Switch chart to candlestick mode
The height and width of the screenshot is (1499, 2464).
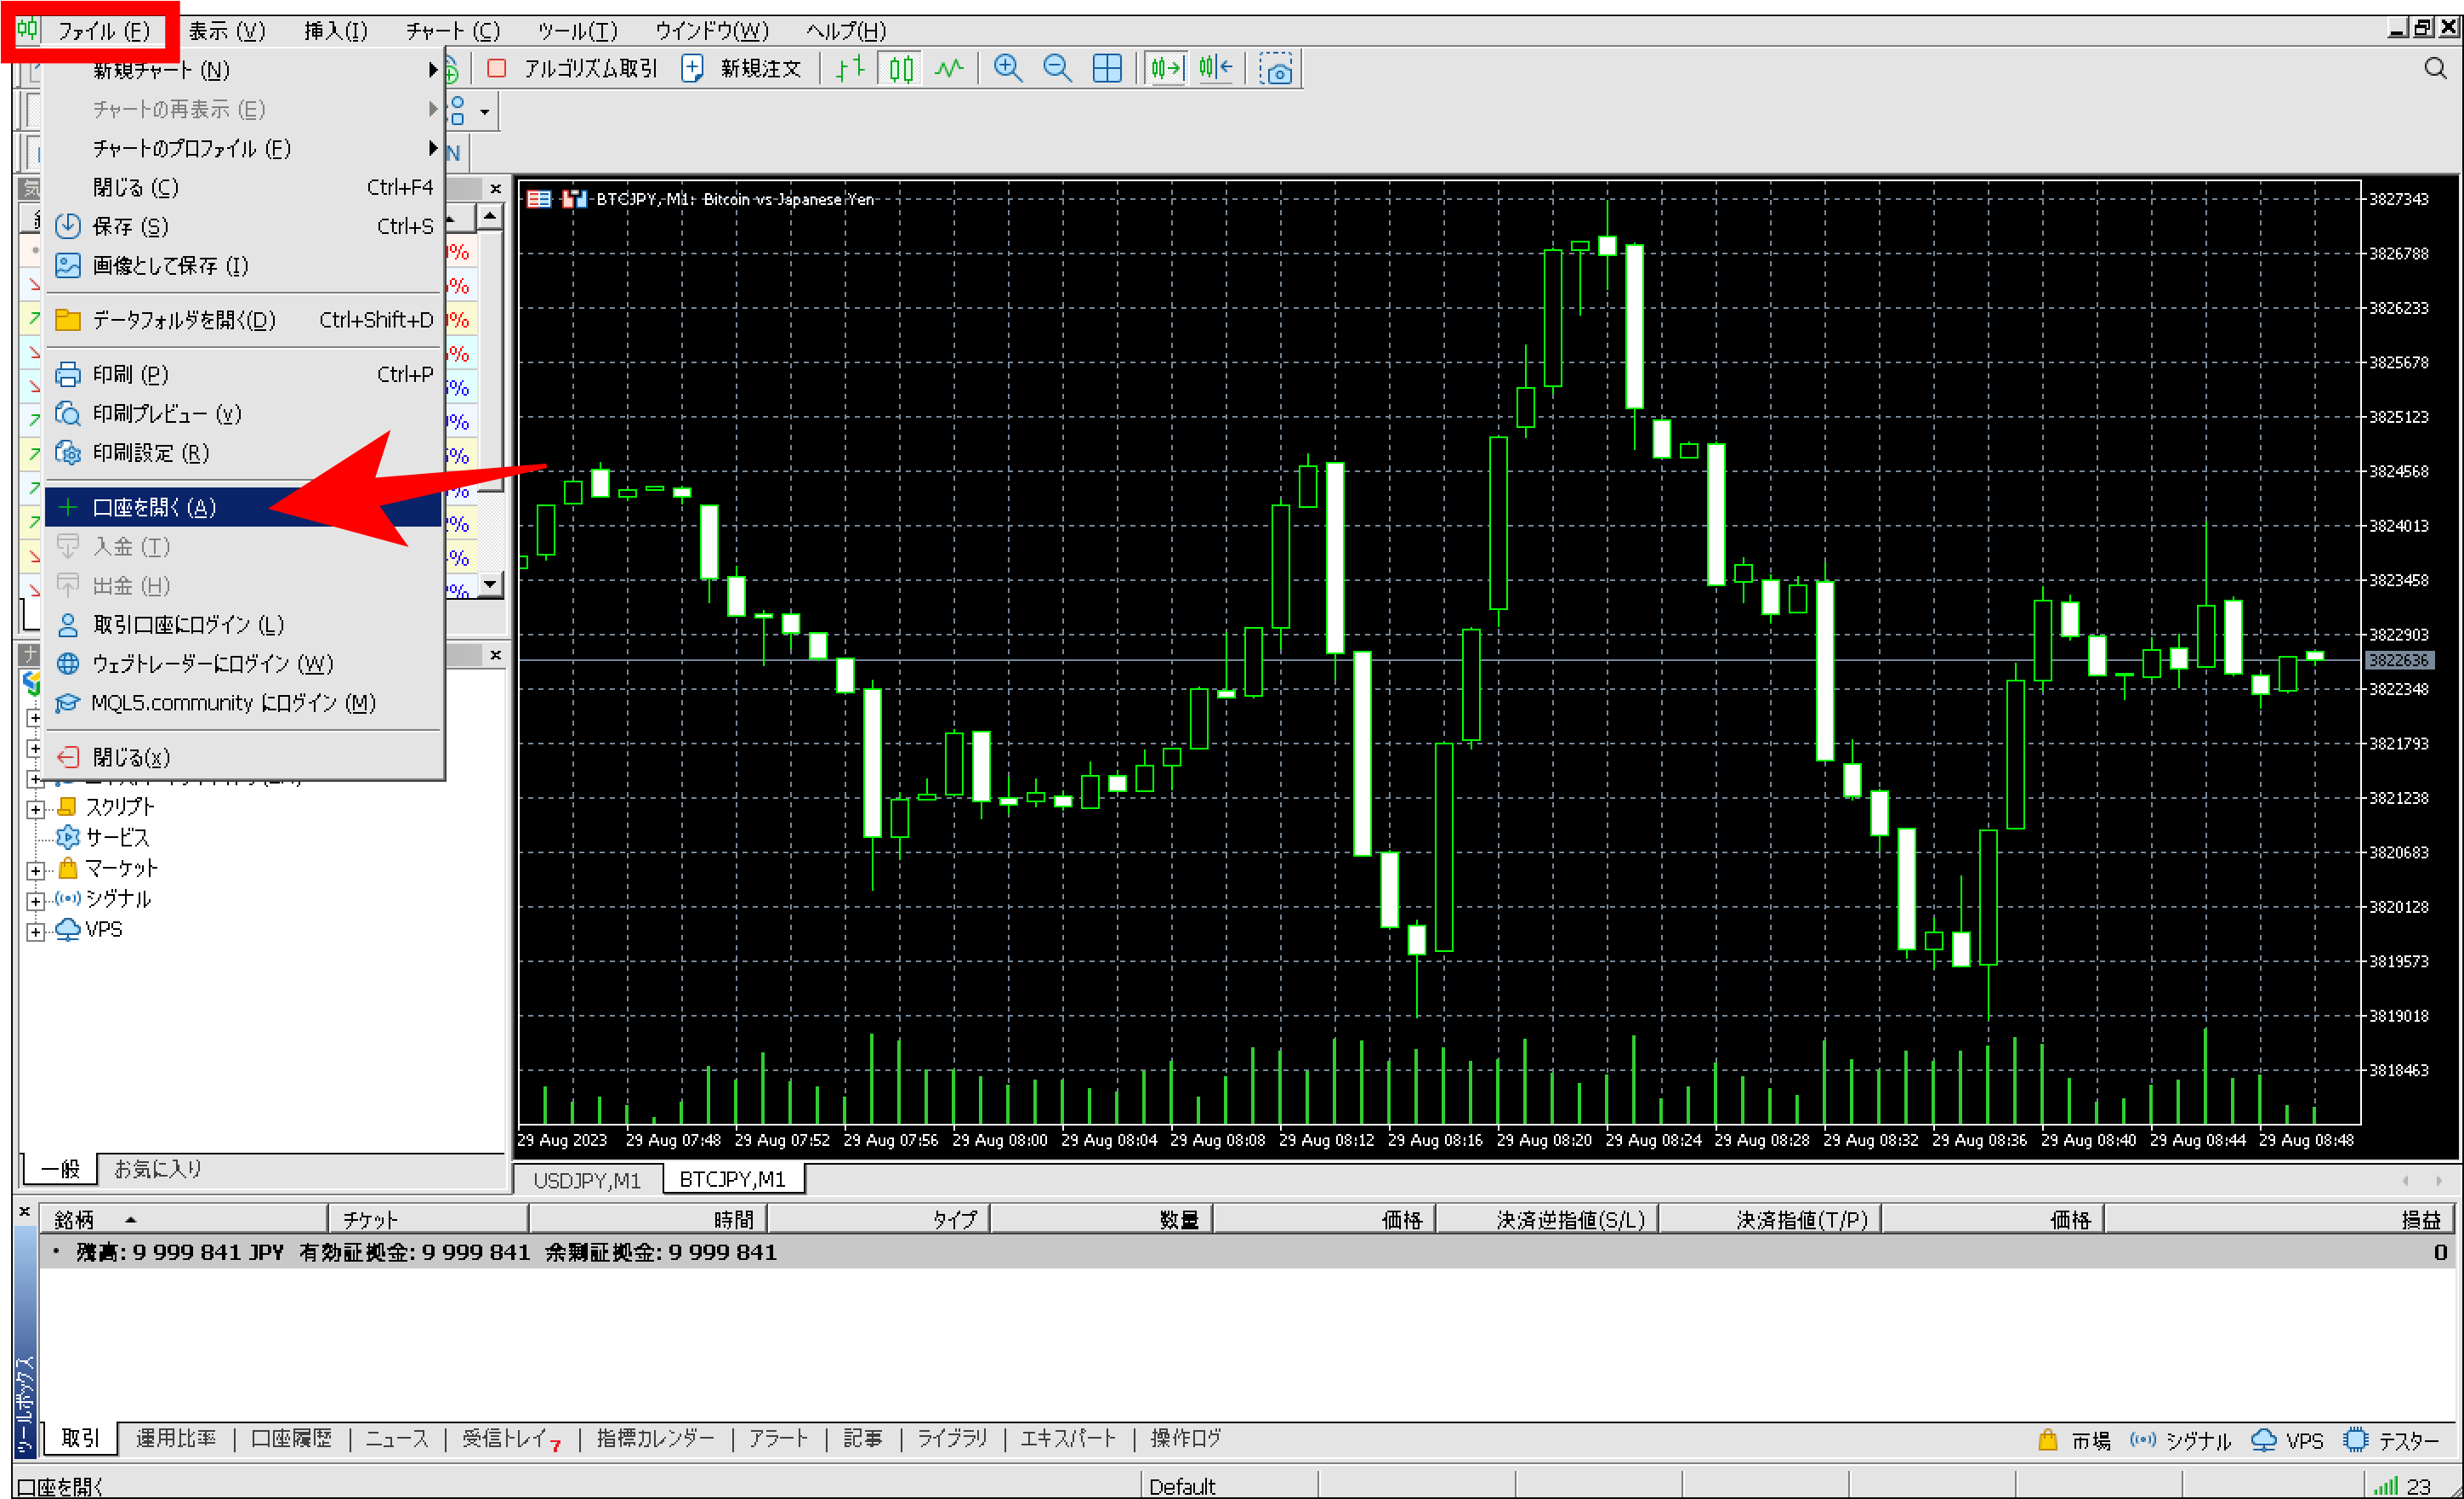pos(901,69)
